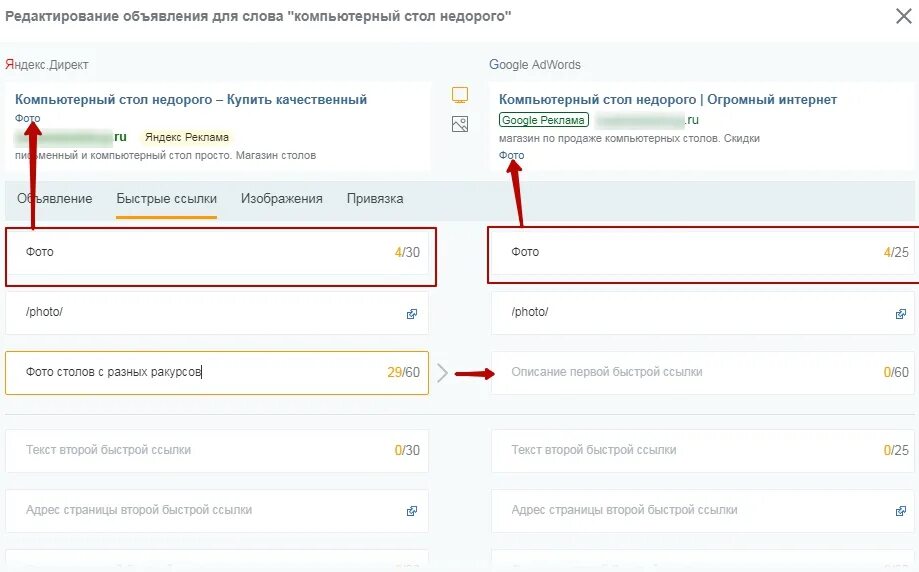Go to the Привязка tab
The width and height of the screenshot is (919, 572).
(375, 199)
